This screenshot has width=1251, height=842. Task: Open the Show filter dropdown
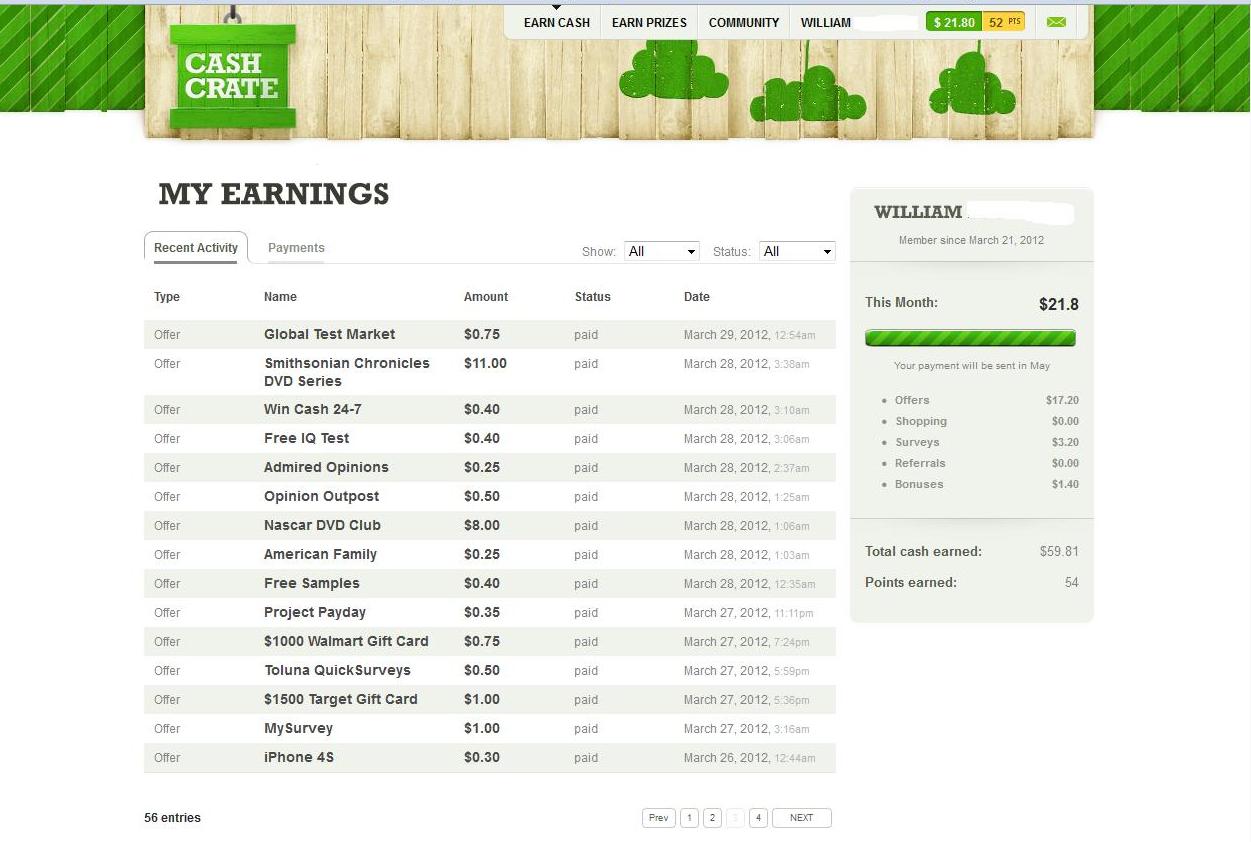coord(661,251)
